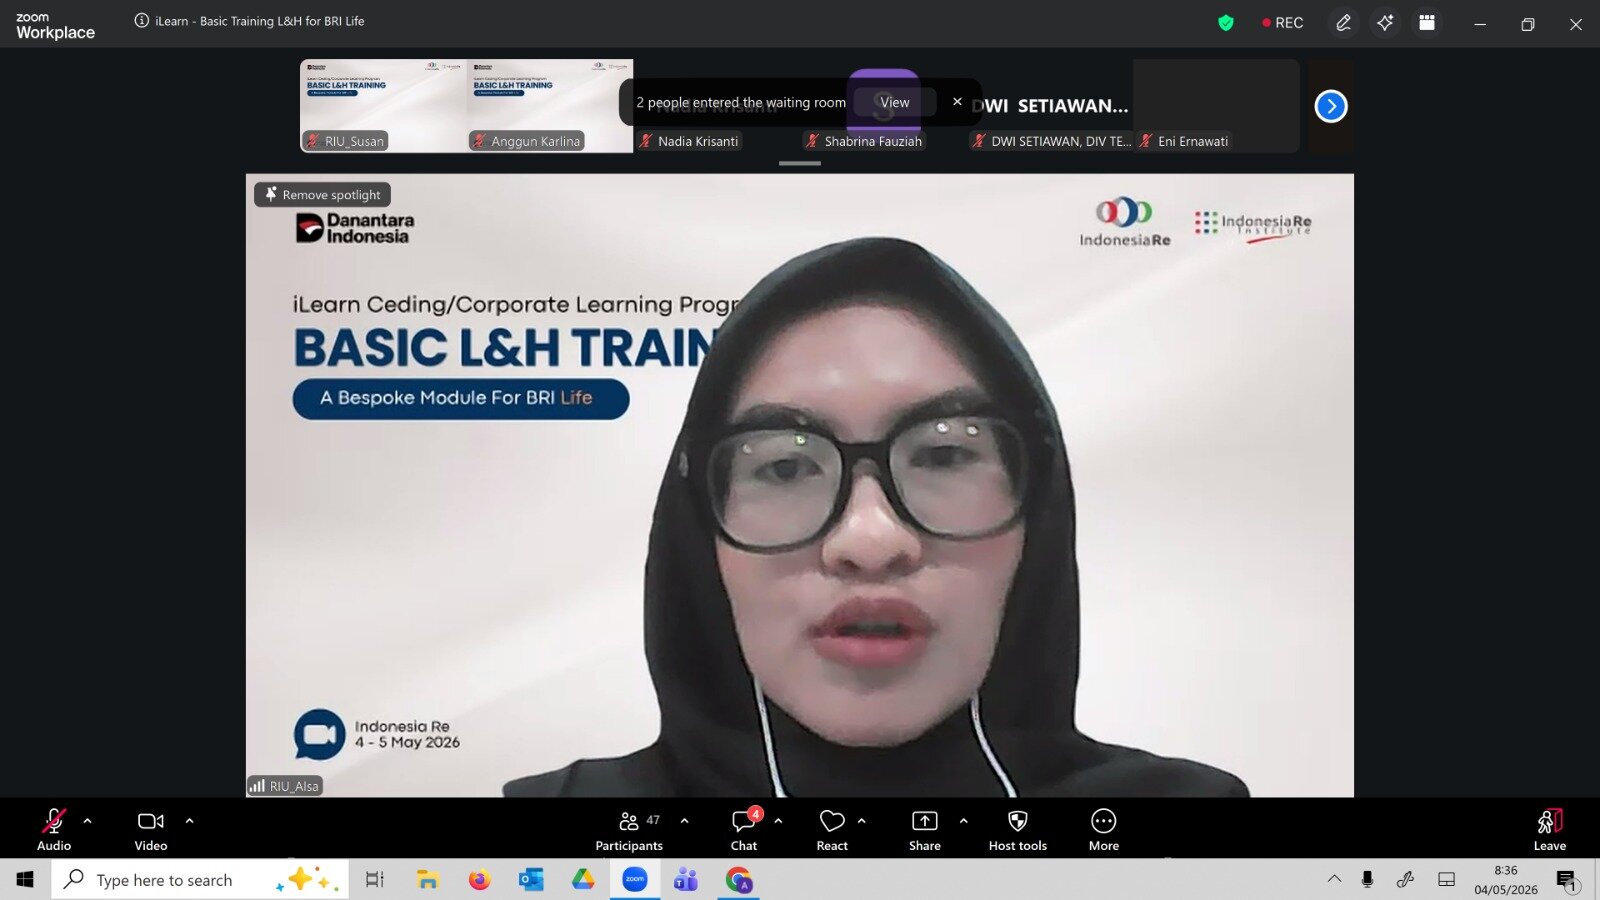Switch to Zoom in the taskbar
Viewport: 1600px width, 900px height.
pos(635,880)
